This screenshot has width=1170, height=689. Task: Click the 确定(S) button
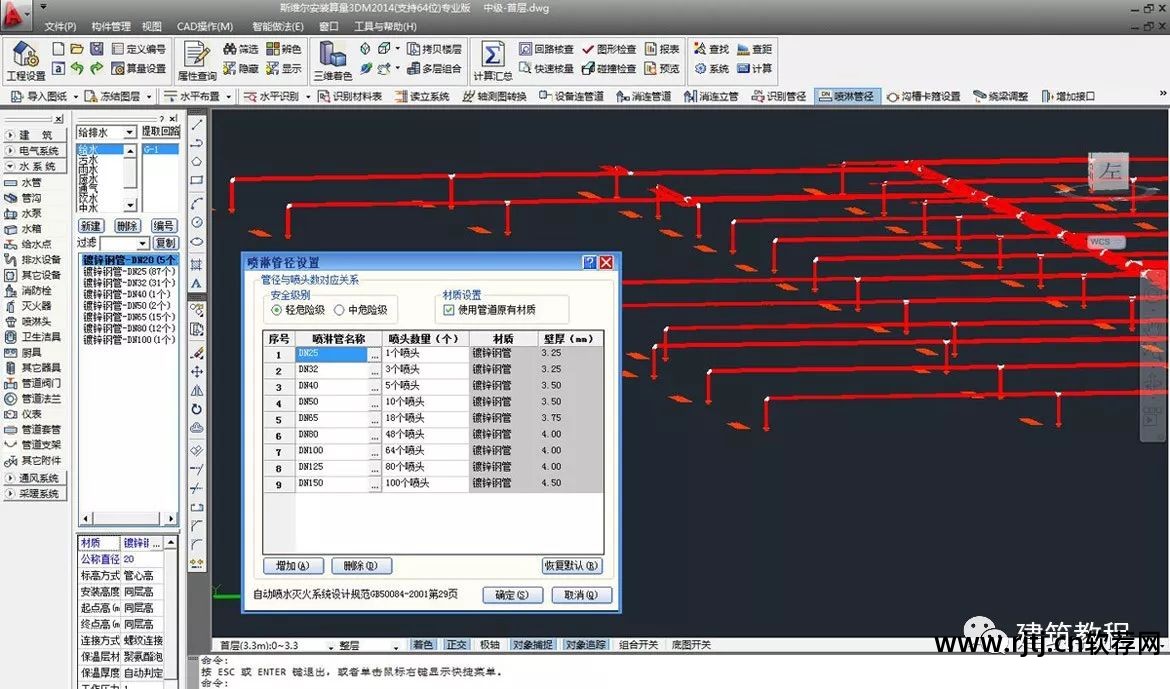pos(512,595)
